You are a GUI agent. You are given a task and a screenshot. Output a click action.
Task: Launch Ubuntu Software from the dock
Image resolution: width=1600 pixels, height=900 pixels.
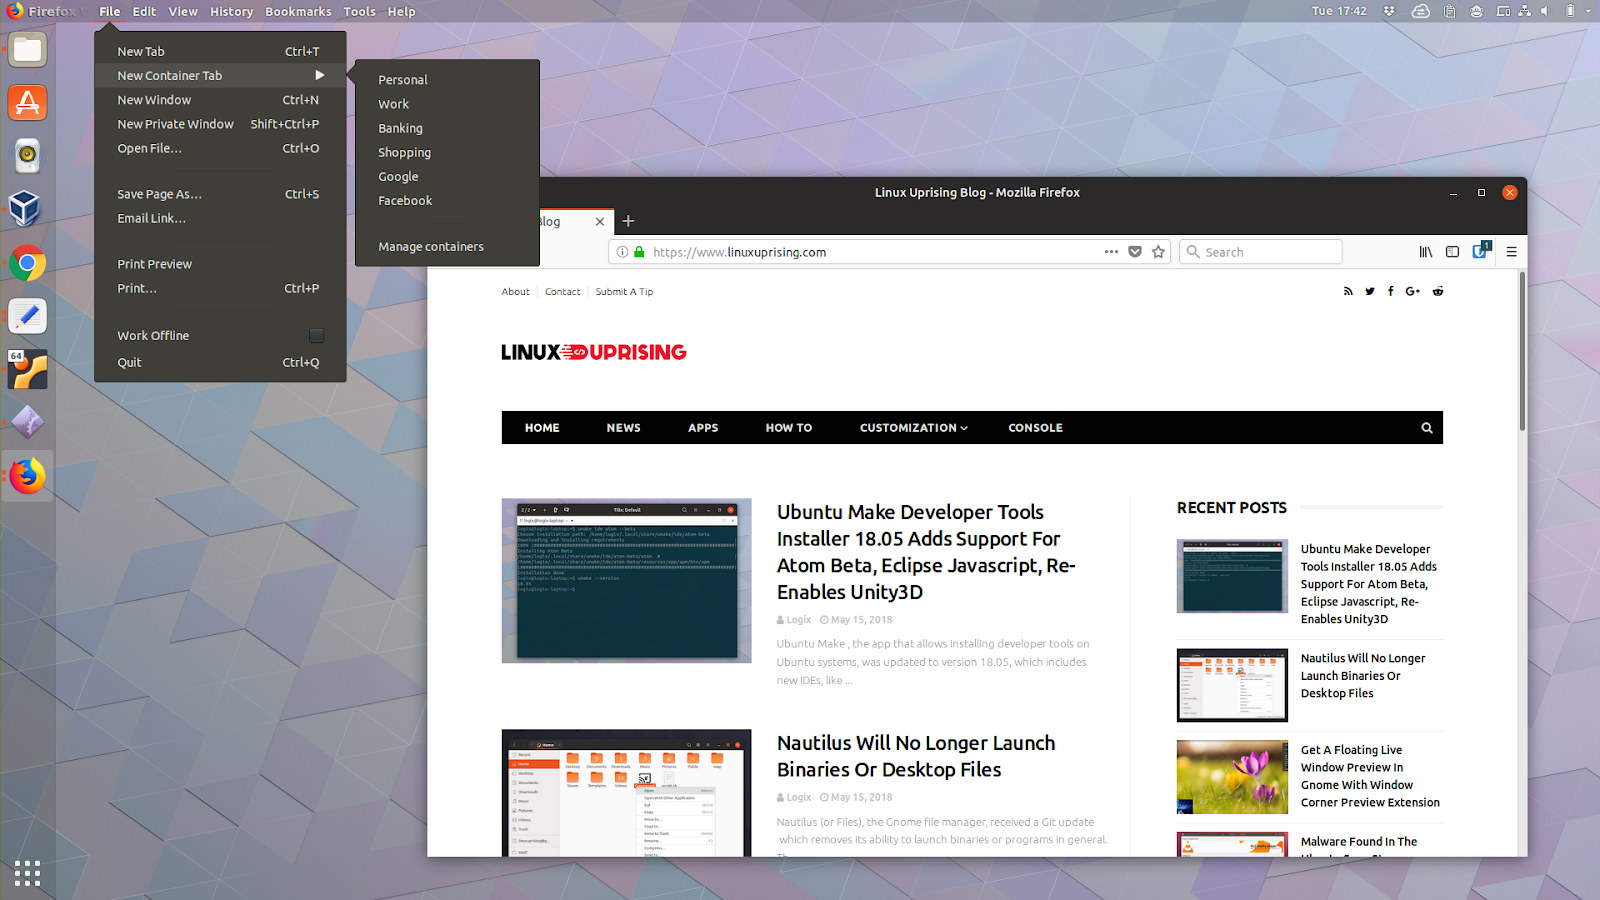point(28,103)
